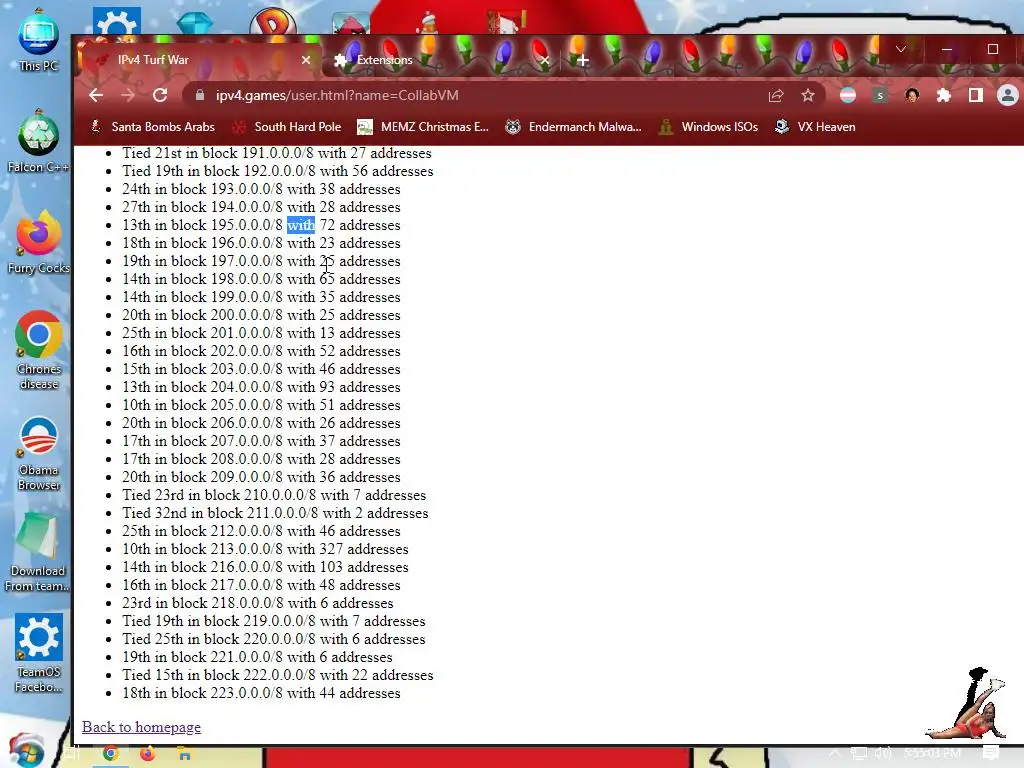The width and height of the screenshot is (1024, 768).
Task: Open Falcon C++ recycle bin desktop icon
Action: point(39,142)
